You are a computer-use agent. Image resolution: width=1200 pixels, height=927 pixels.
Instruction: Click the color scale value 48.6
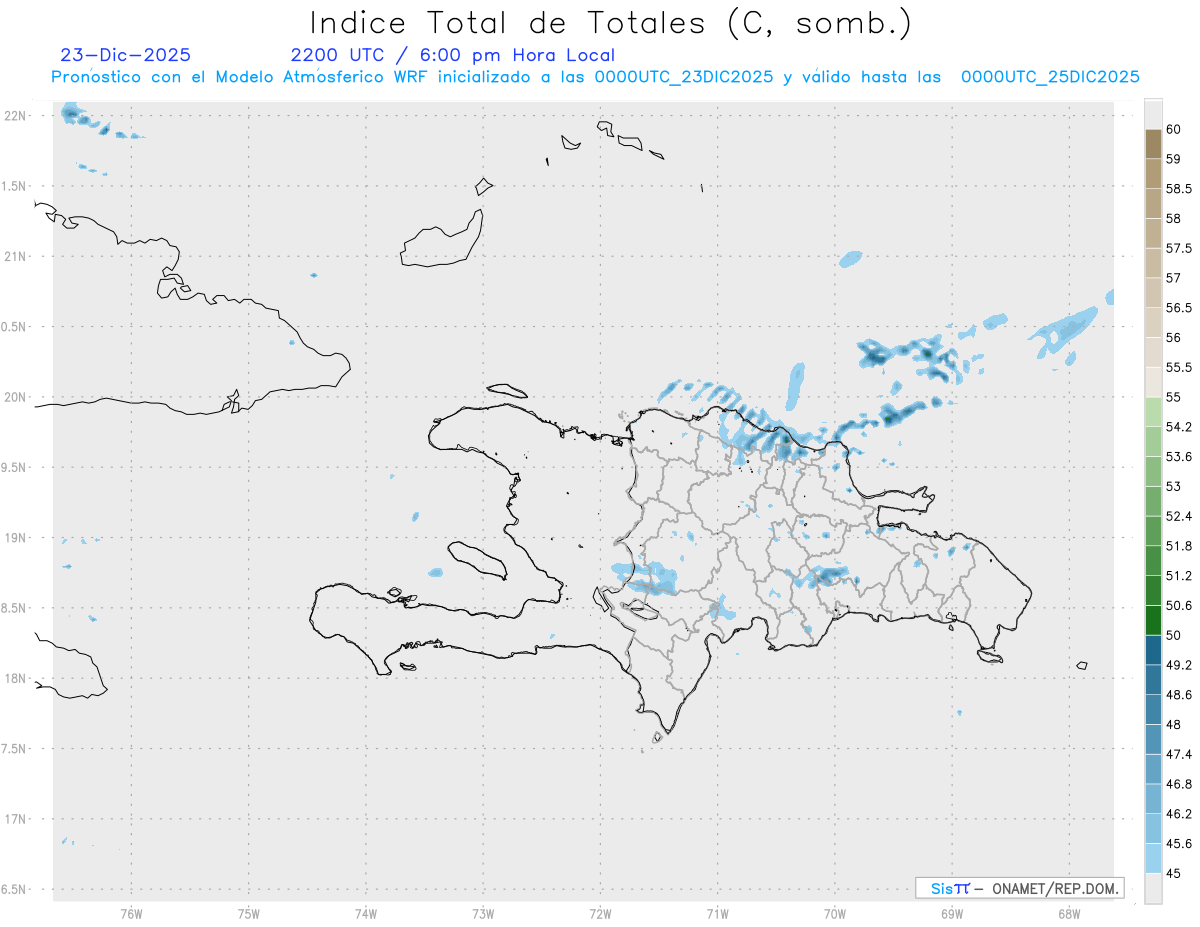pos(1178,695)
